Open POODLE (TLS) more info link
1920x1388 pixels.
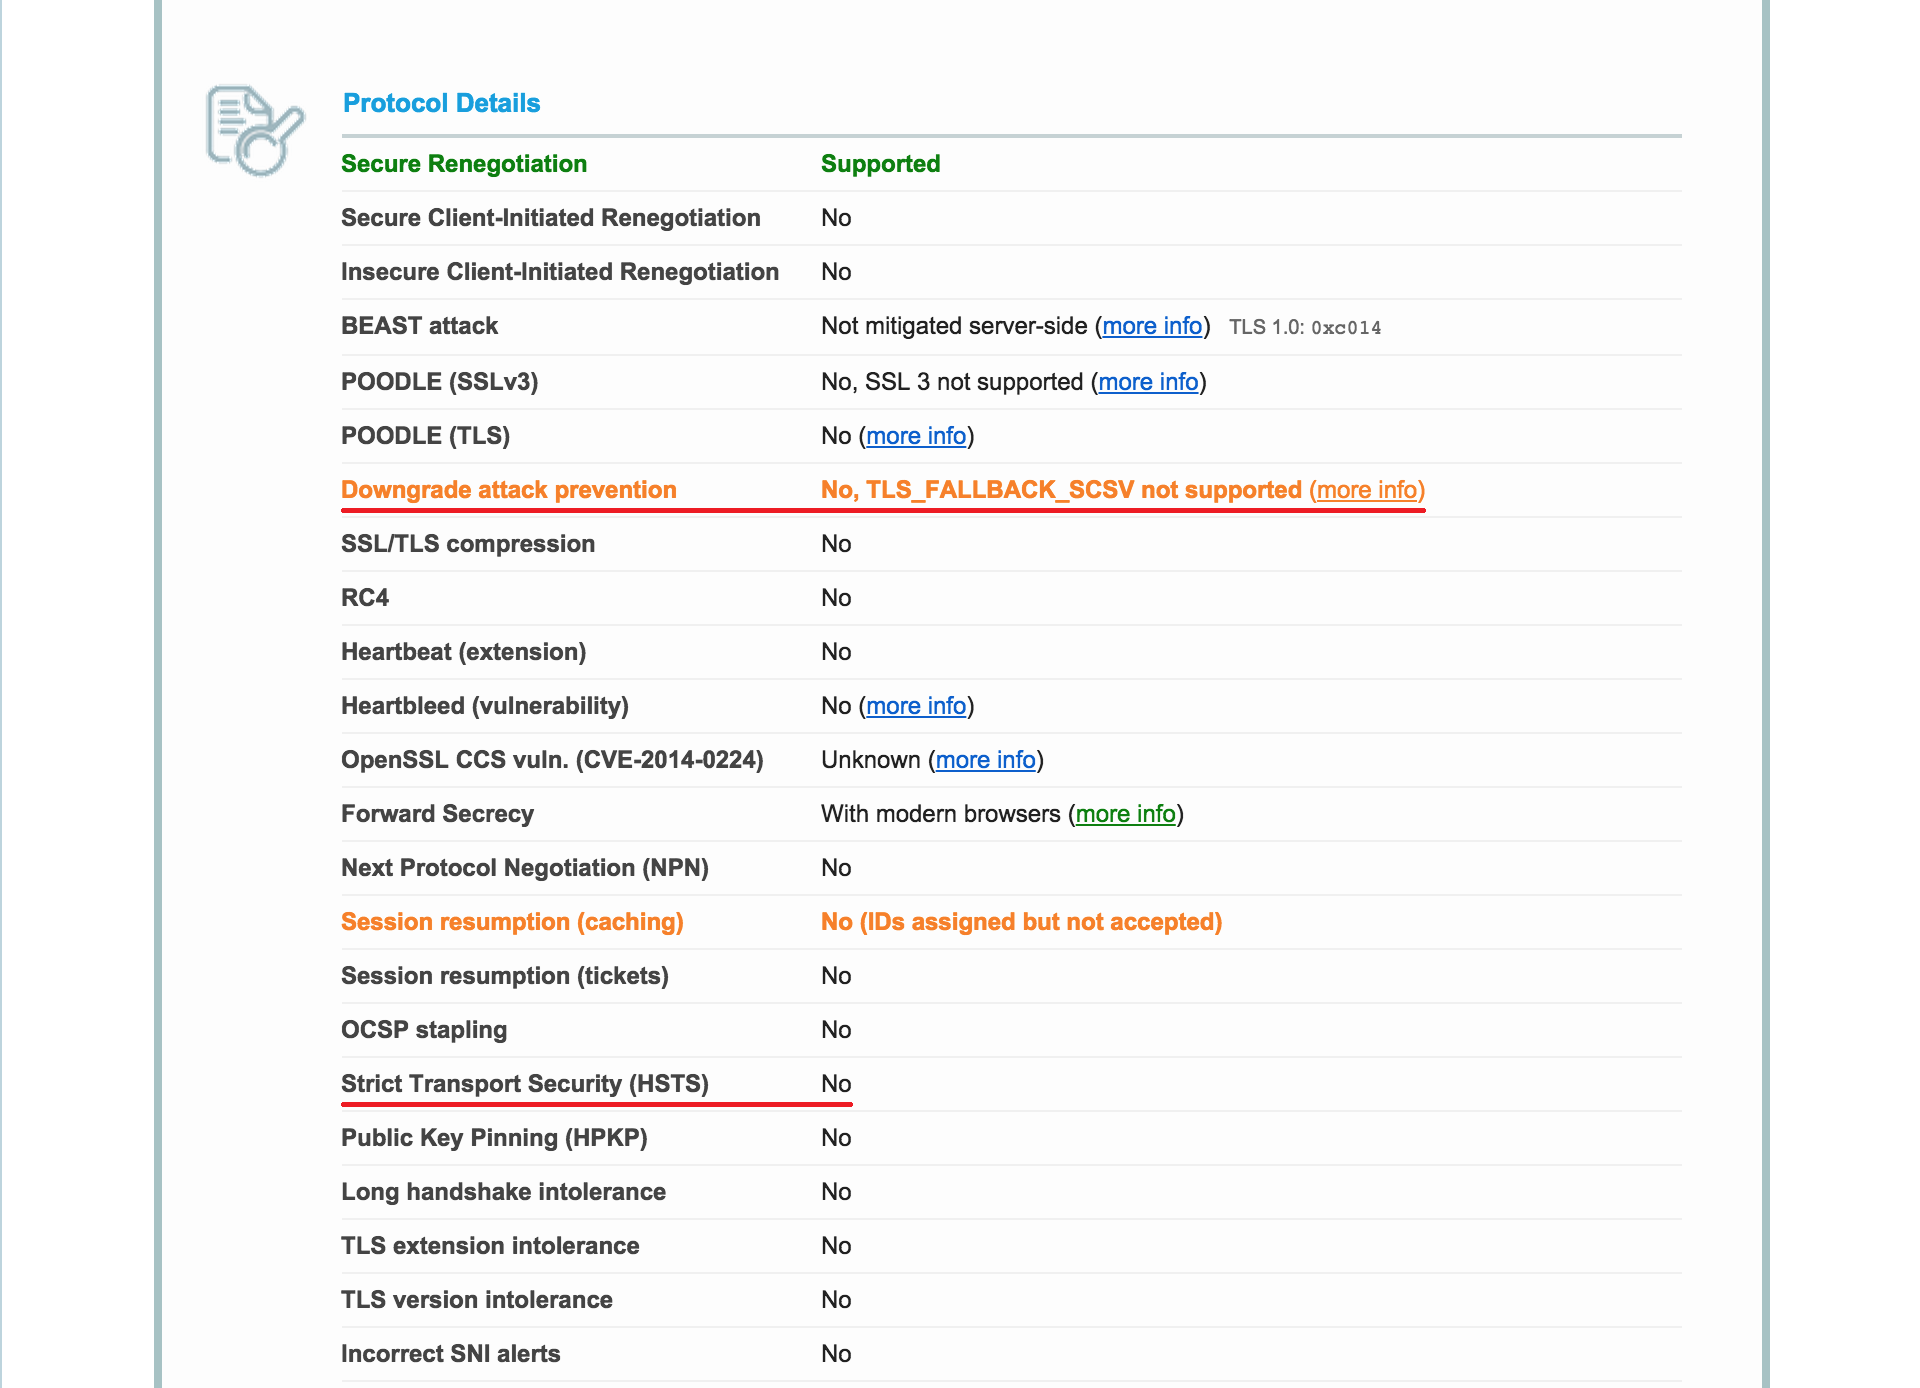tap(916, 436)
